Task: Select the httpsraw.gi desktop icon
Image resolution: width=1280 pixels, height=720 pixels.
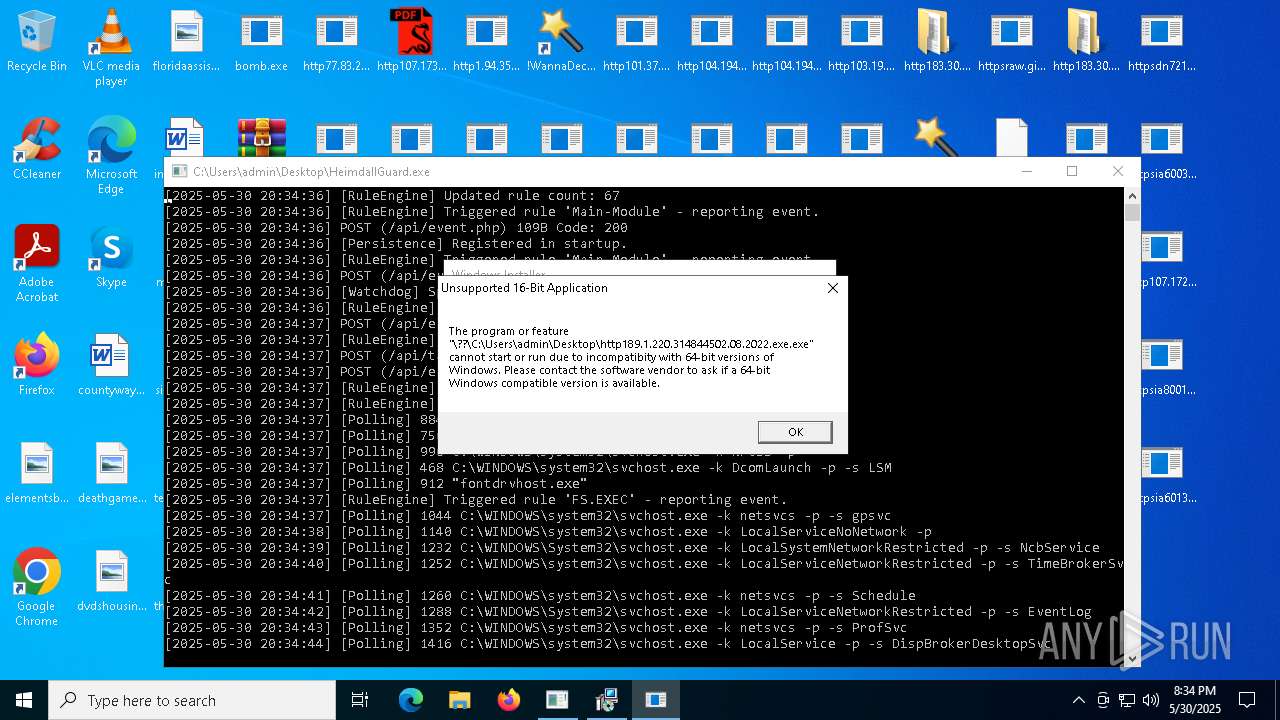Action: click(x=1011, y=41)
